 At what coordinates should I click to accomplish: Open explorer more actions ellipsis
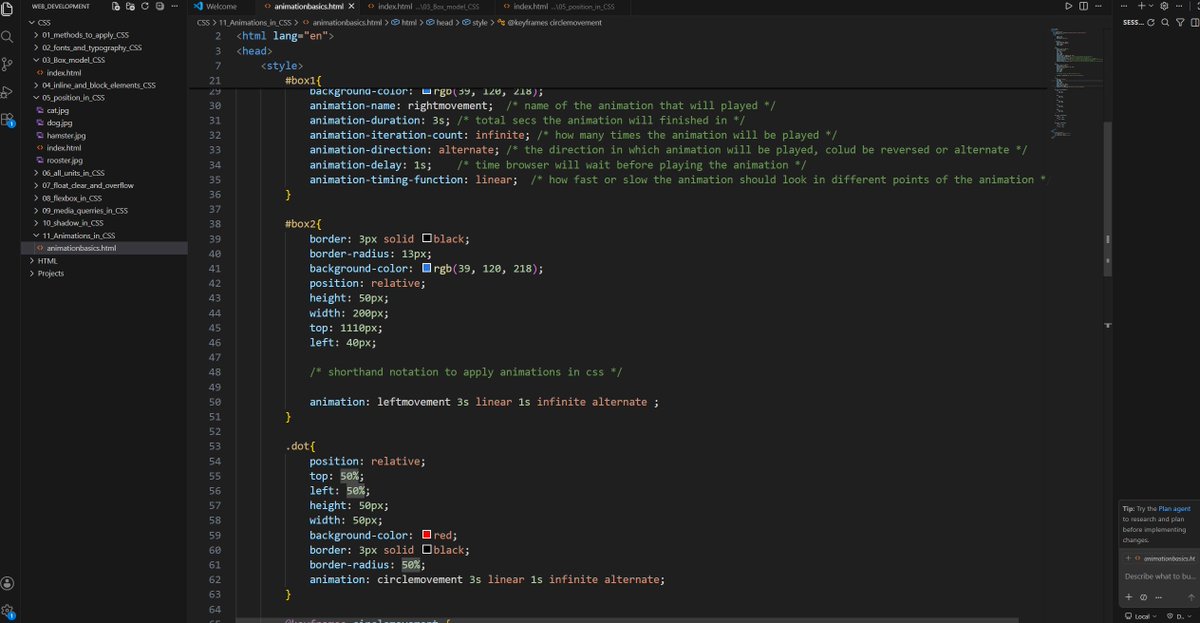tap(175, 6)
